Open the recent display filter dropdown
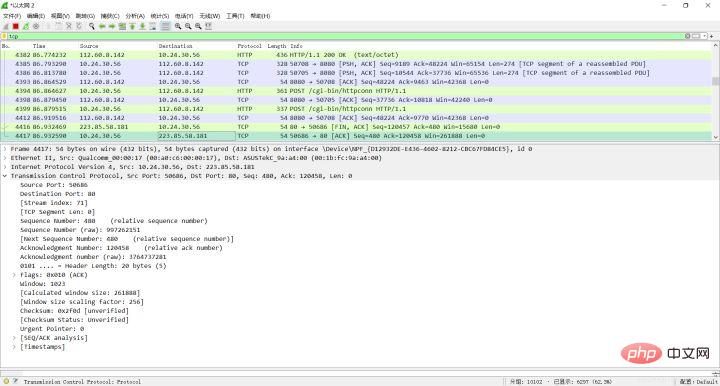This screenshot has height=386, width=720. click(705, 36)
